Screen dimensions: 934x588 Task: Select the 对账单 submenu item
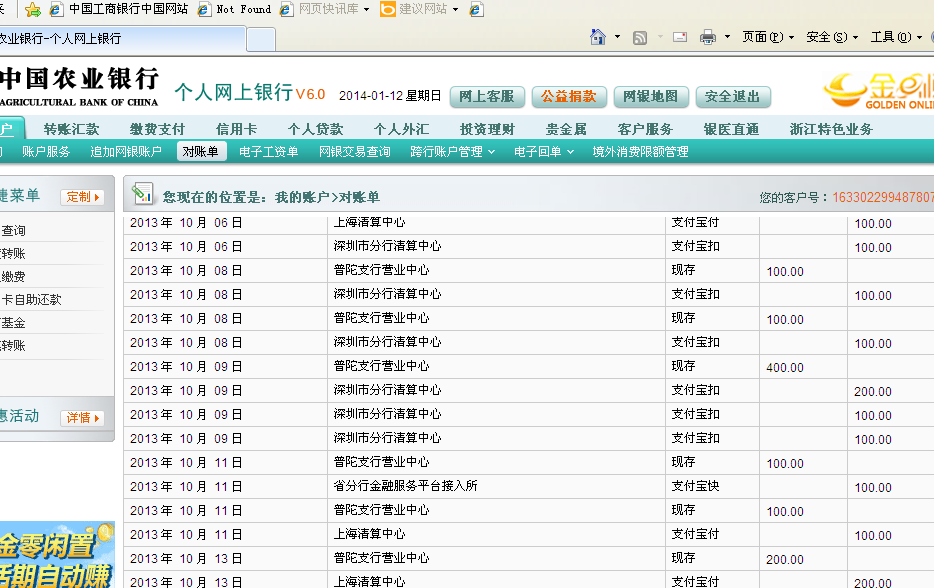tap(201, 152)
